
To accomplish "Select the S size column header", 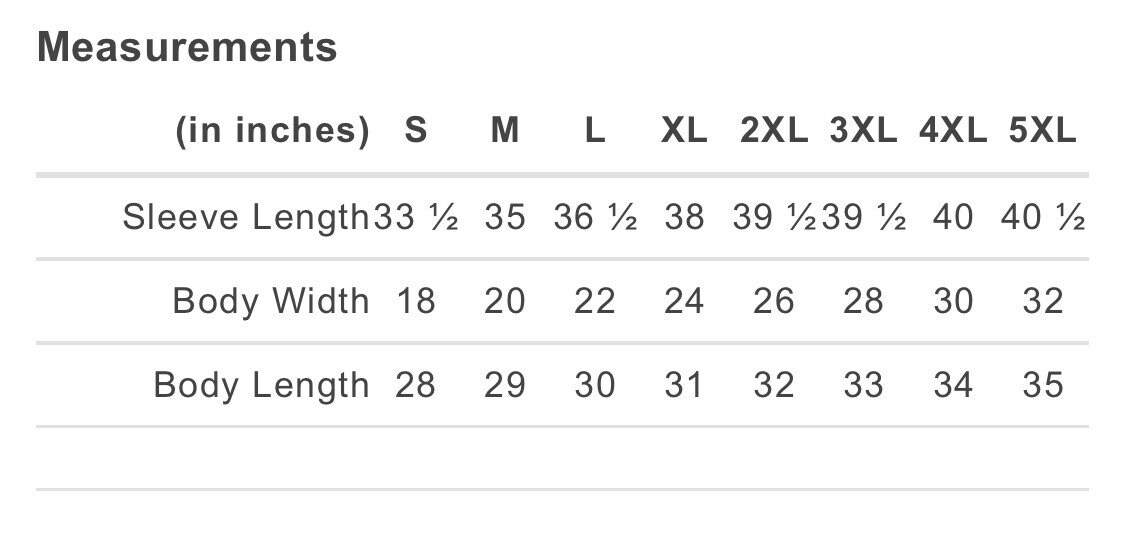I will click(x=416, y=131).
